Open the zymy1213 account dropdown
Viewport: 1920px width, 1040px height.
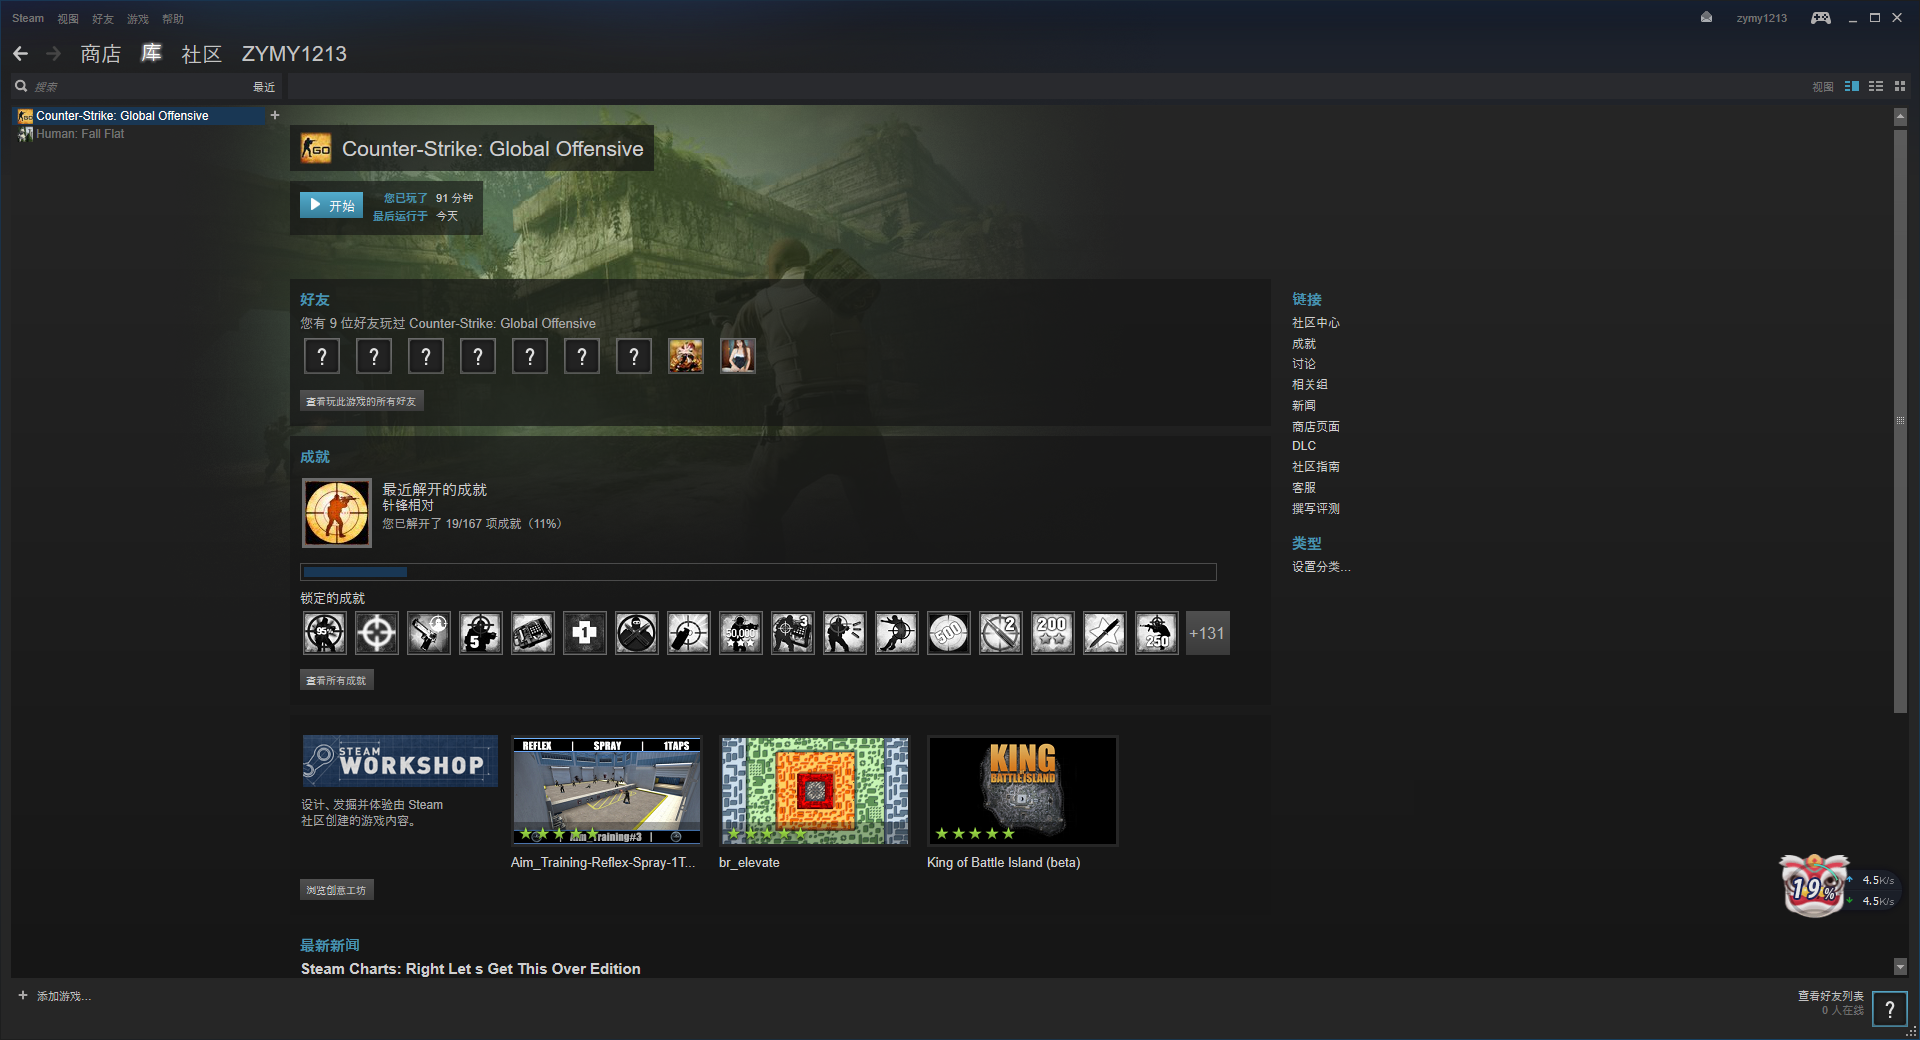(1761, 18)
